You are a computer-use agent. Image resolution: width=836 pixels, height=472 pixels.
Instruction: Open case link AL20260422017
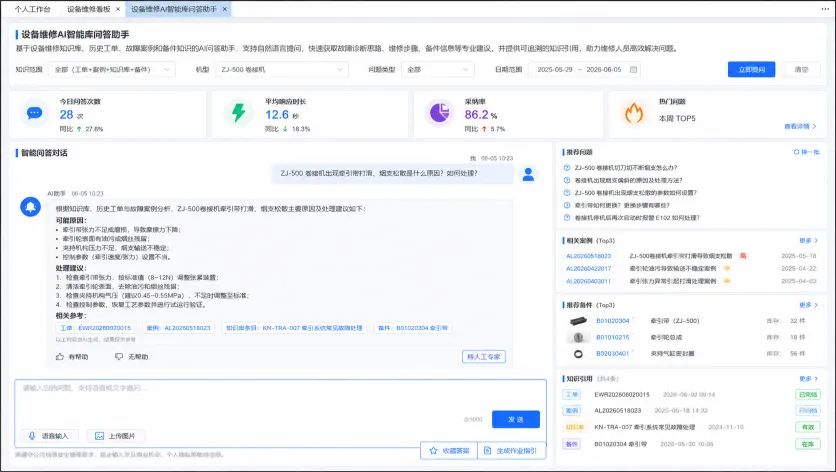click(589, 268)
